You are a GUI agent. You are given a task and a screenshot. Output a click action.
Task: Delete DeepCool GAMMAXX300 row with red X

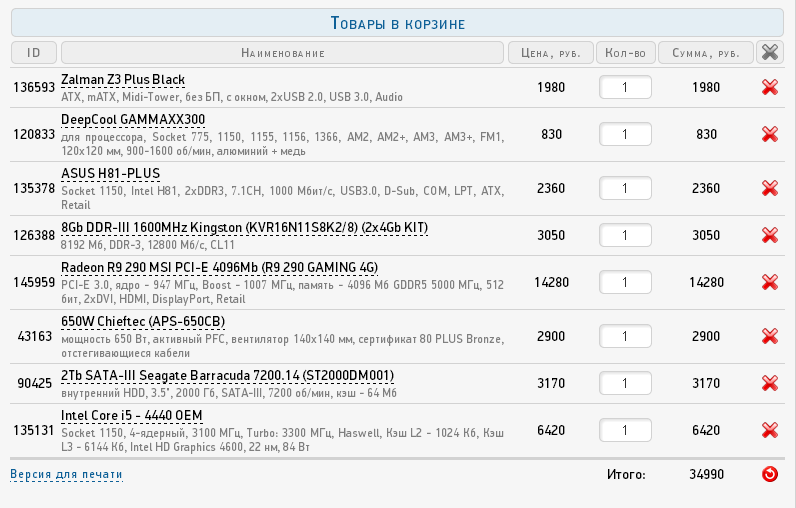tap(770, 134)
